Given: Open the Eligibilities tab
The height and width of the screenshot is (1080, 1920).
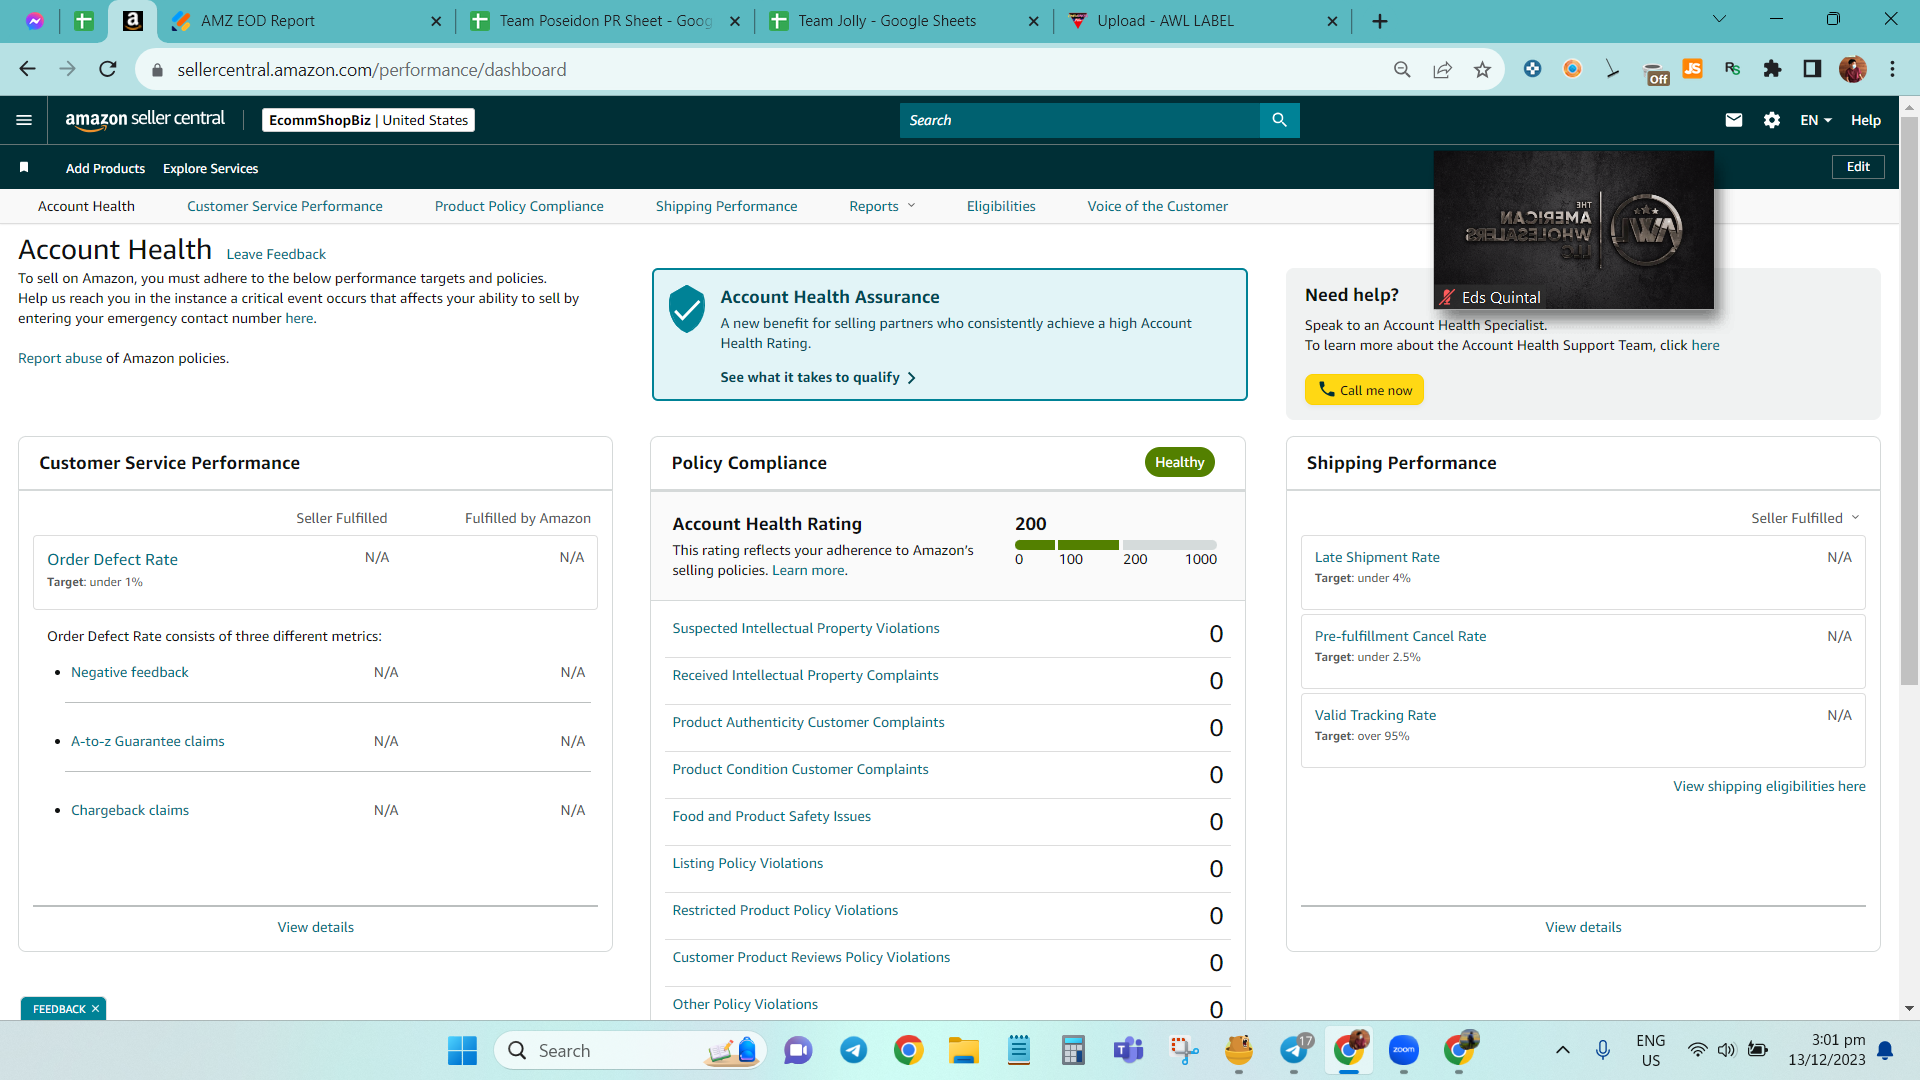Looking at the screenshot, I should [1001, 206].
